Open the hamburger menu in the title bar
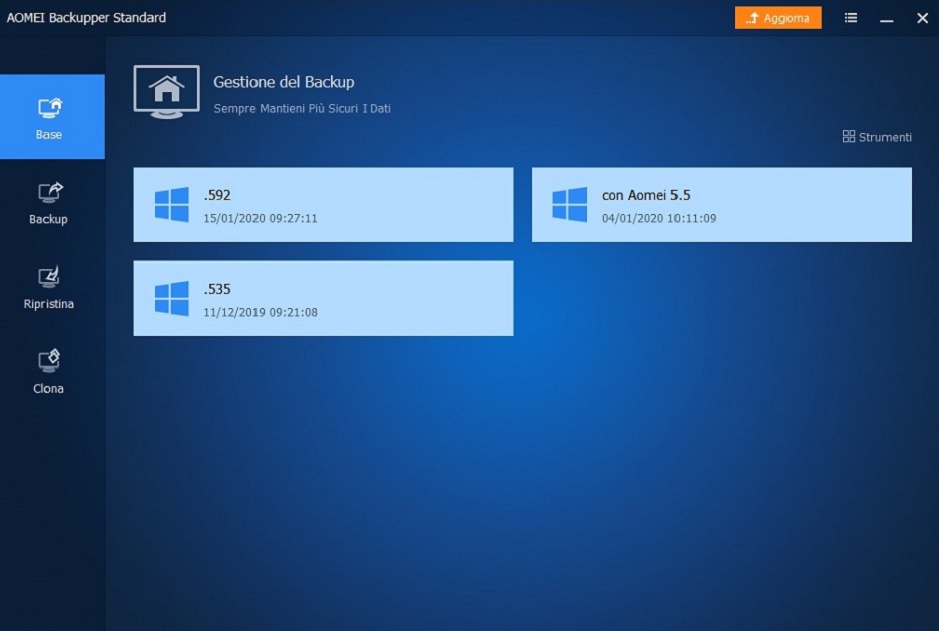 coord(850,18)
